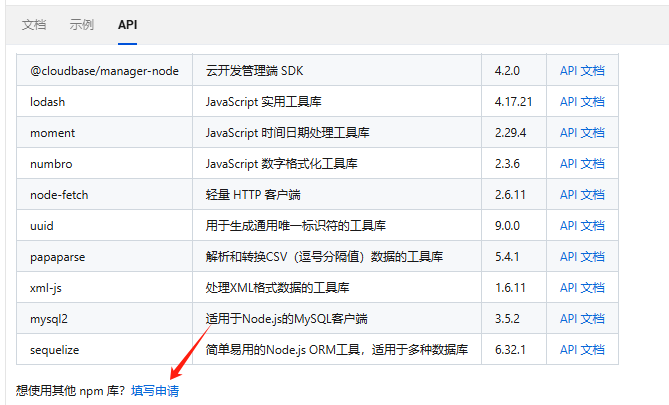Switch to the 示例 tab
This screenshot has width=669, height=405.
pos(81,25)
